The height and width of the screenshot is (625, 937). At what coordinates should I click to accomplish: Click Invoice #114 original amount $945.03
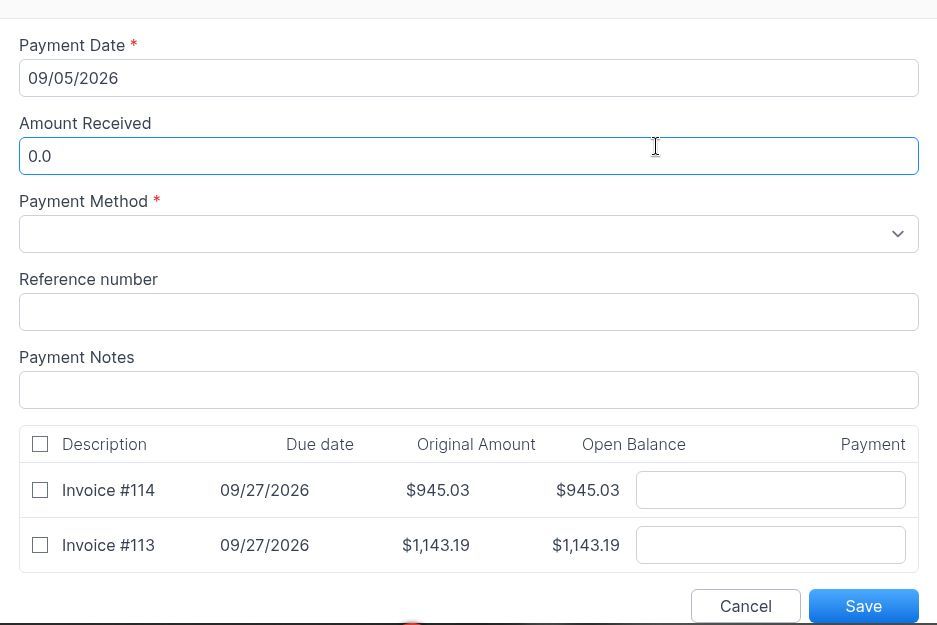[438, 490]
